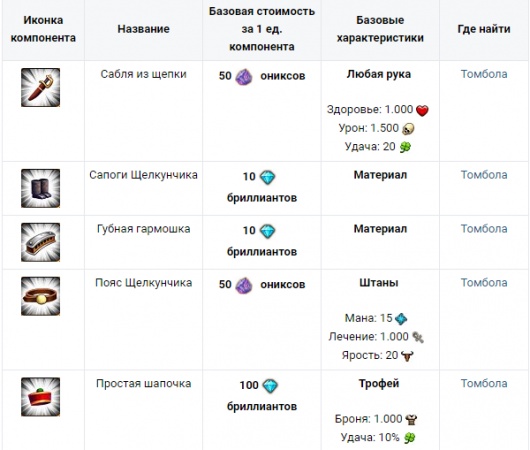Click the Пояс Щелкунчика belt icon
Screen dimensions: 530x450
(x=41, y=296)
